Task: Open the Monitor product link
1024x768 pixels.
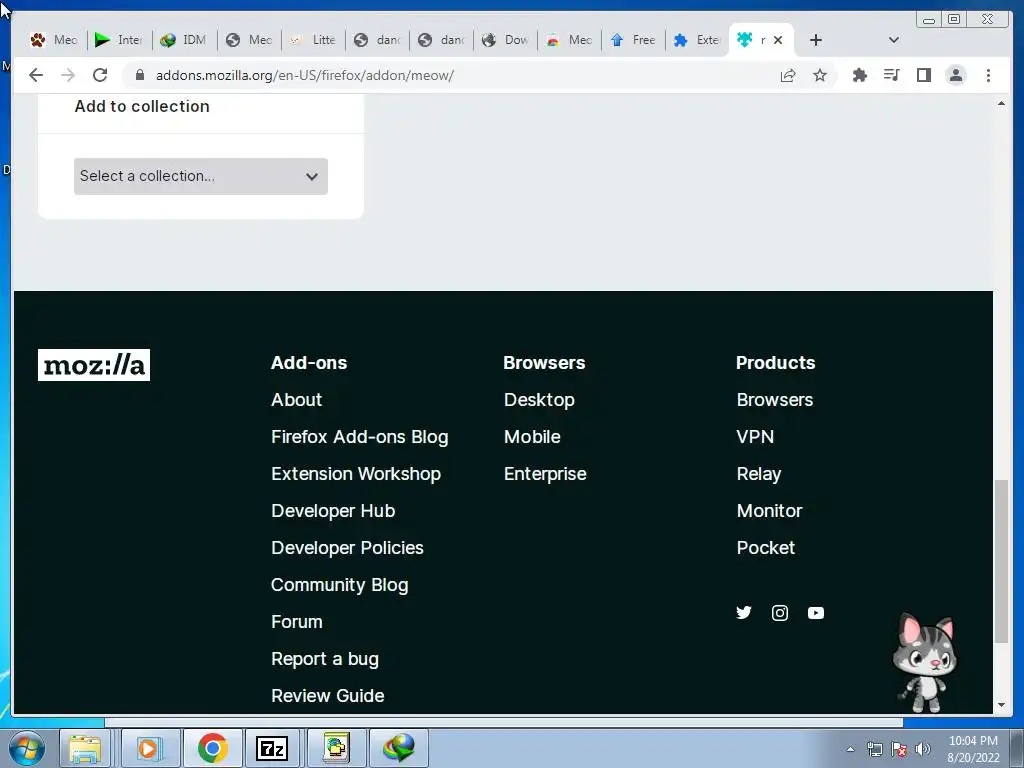Action: tap(769, 511)
